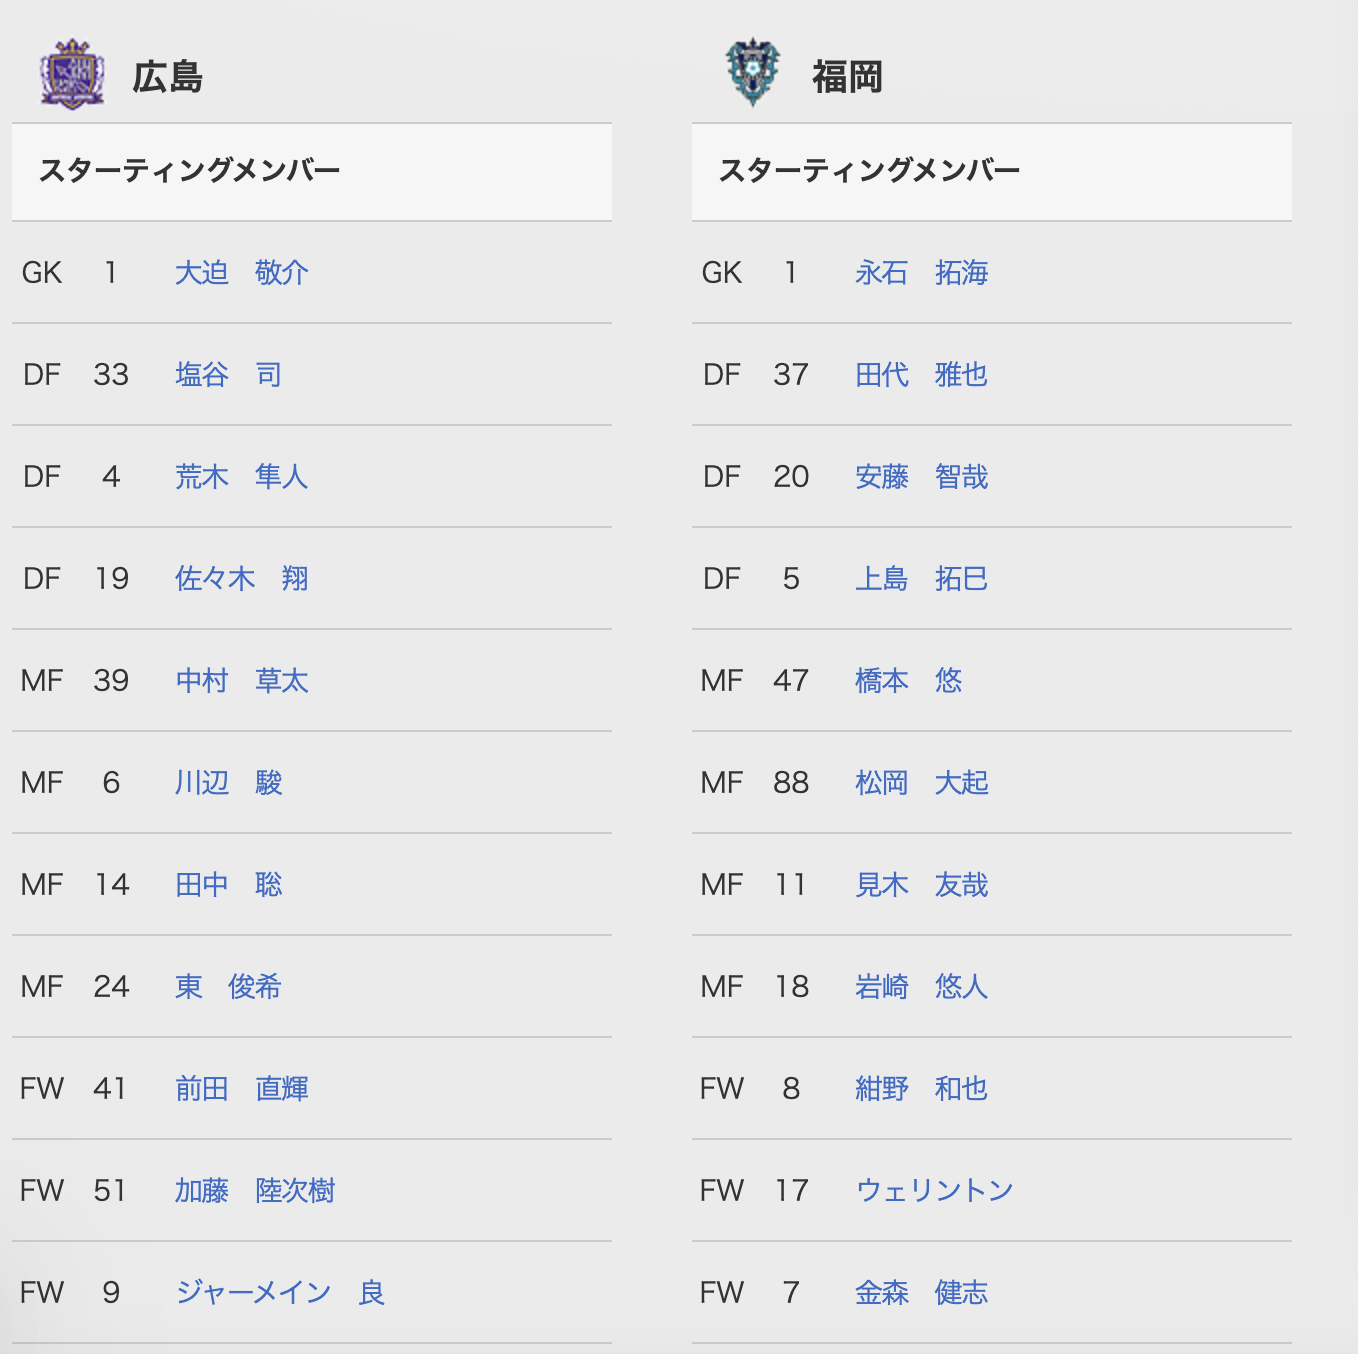Open 安藤 智哉 player page

point(922,476)
